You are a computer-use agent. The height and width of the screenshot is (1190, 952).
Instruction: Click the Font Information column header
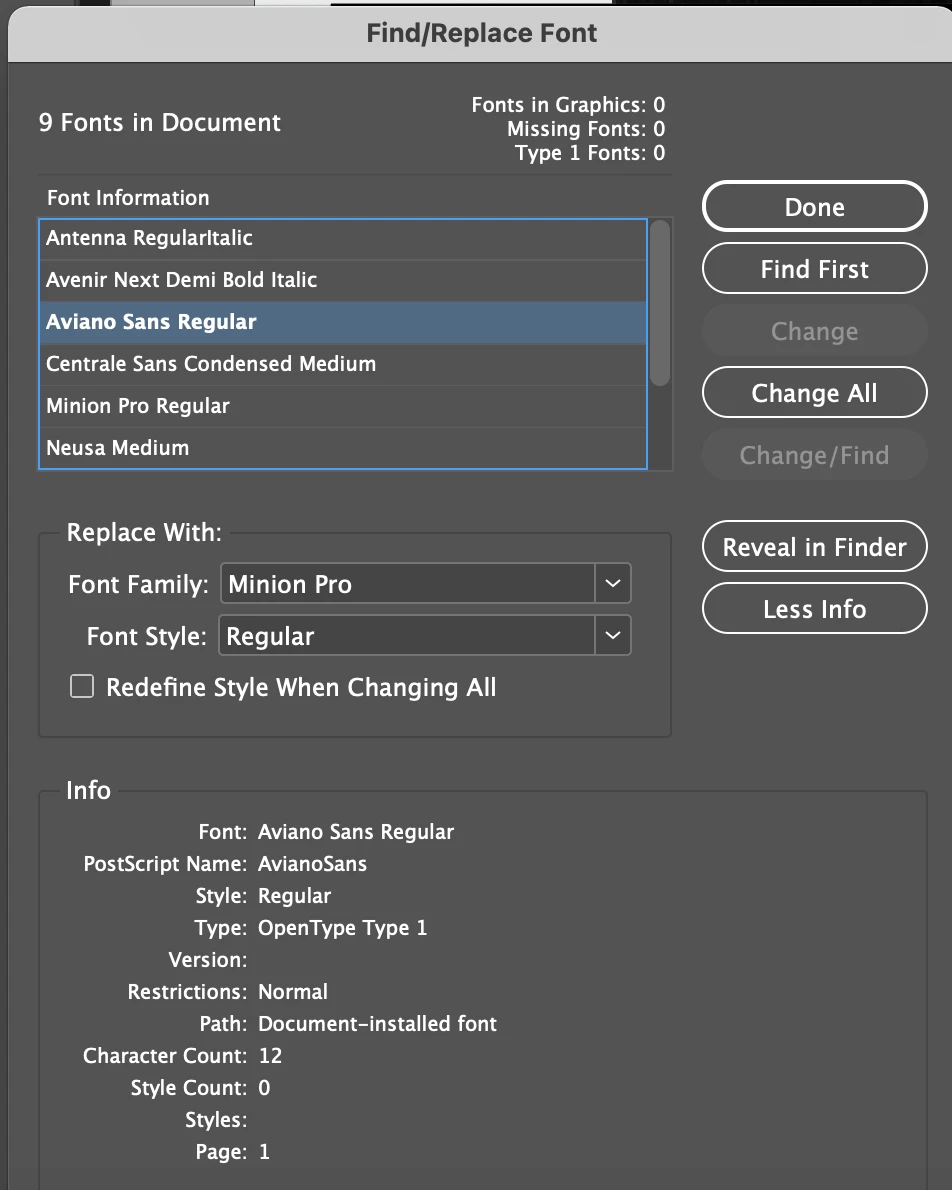128,198
